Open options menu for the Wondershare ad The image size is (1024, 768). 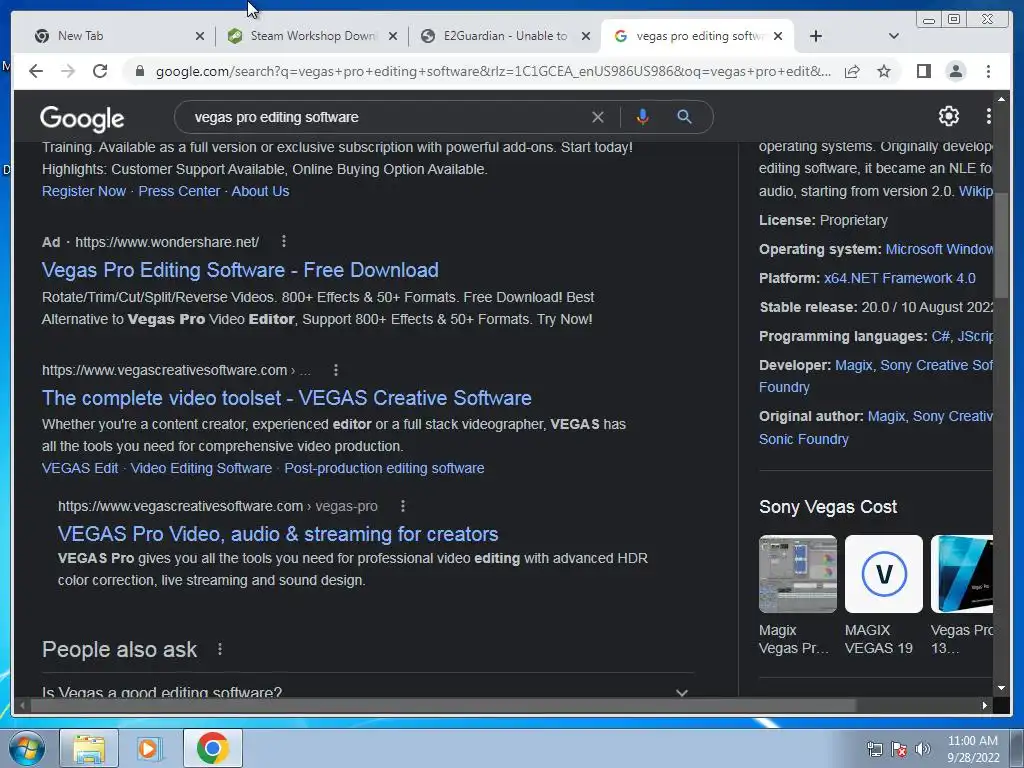coord(283,242)
